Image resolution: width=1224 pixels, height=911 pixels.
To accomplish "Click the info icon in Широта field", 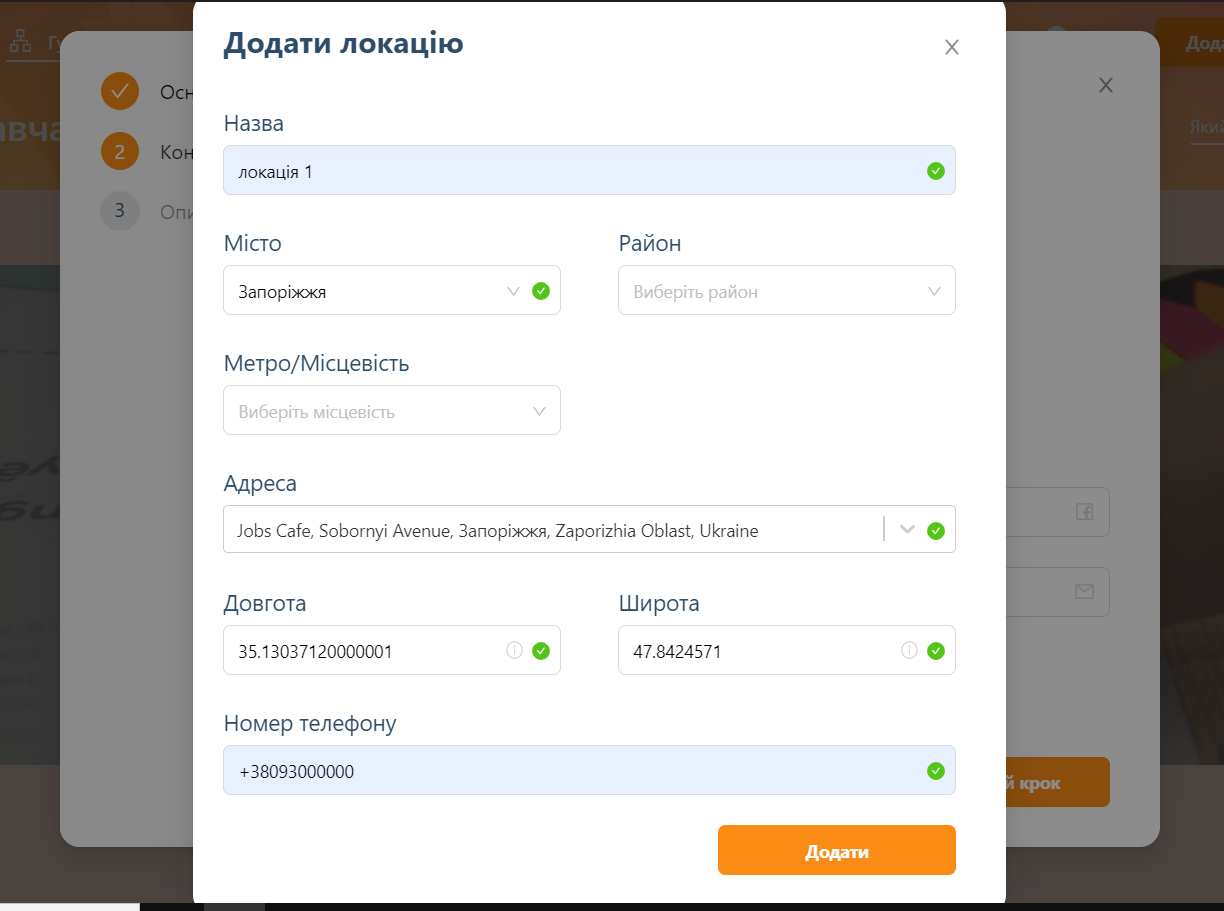I will 909,650.
